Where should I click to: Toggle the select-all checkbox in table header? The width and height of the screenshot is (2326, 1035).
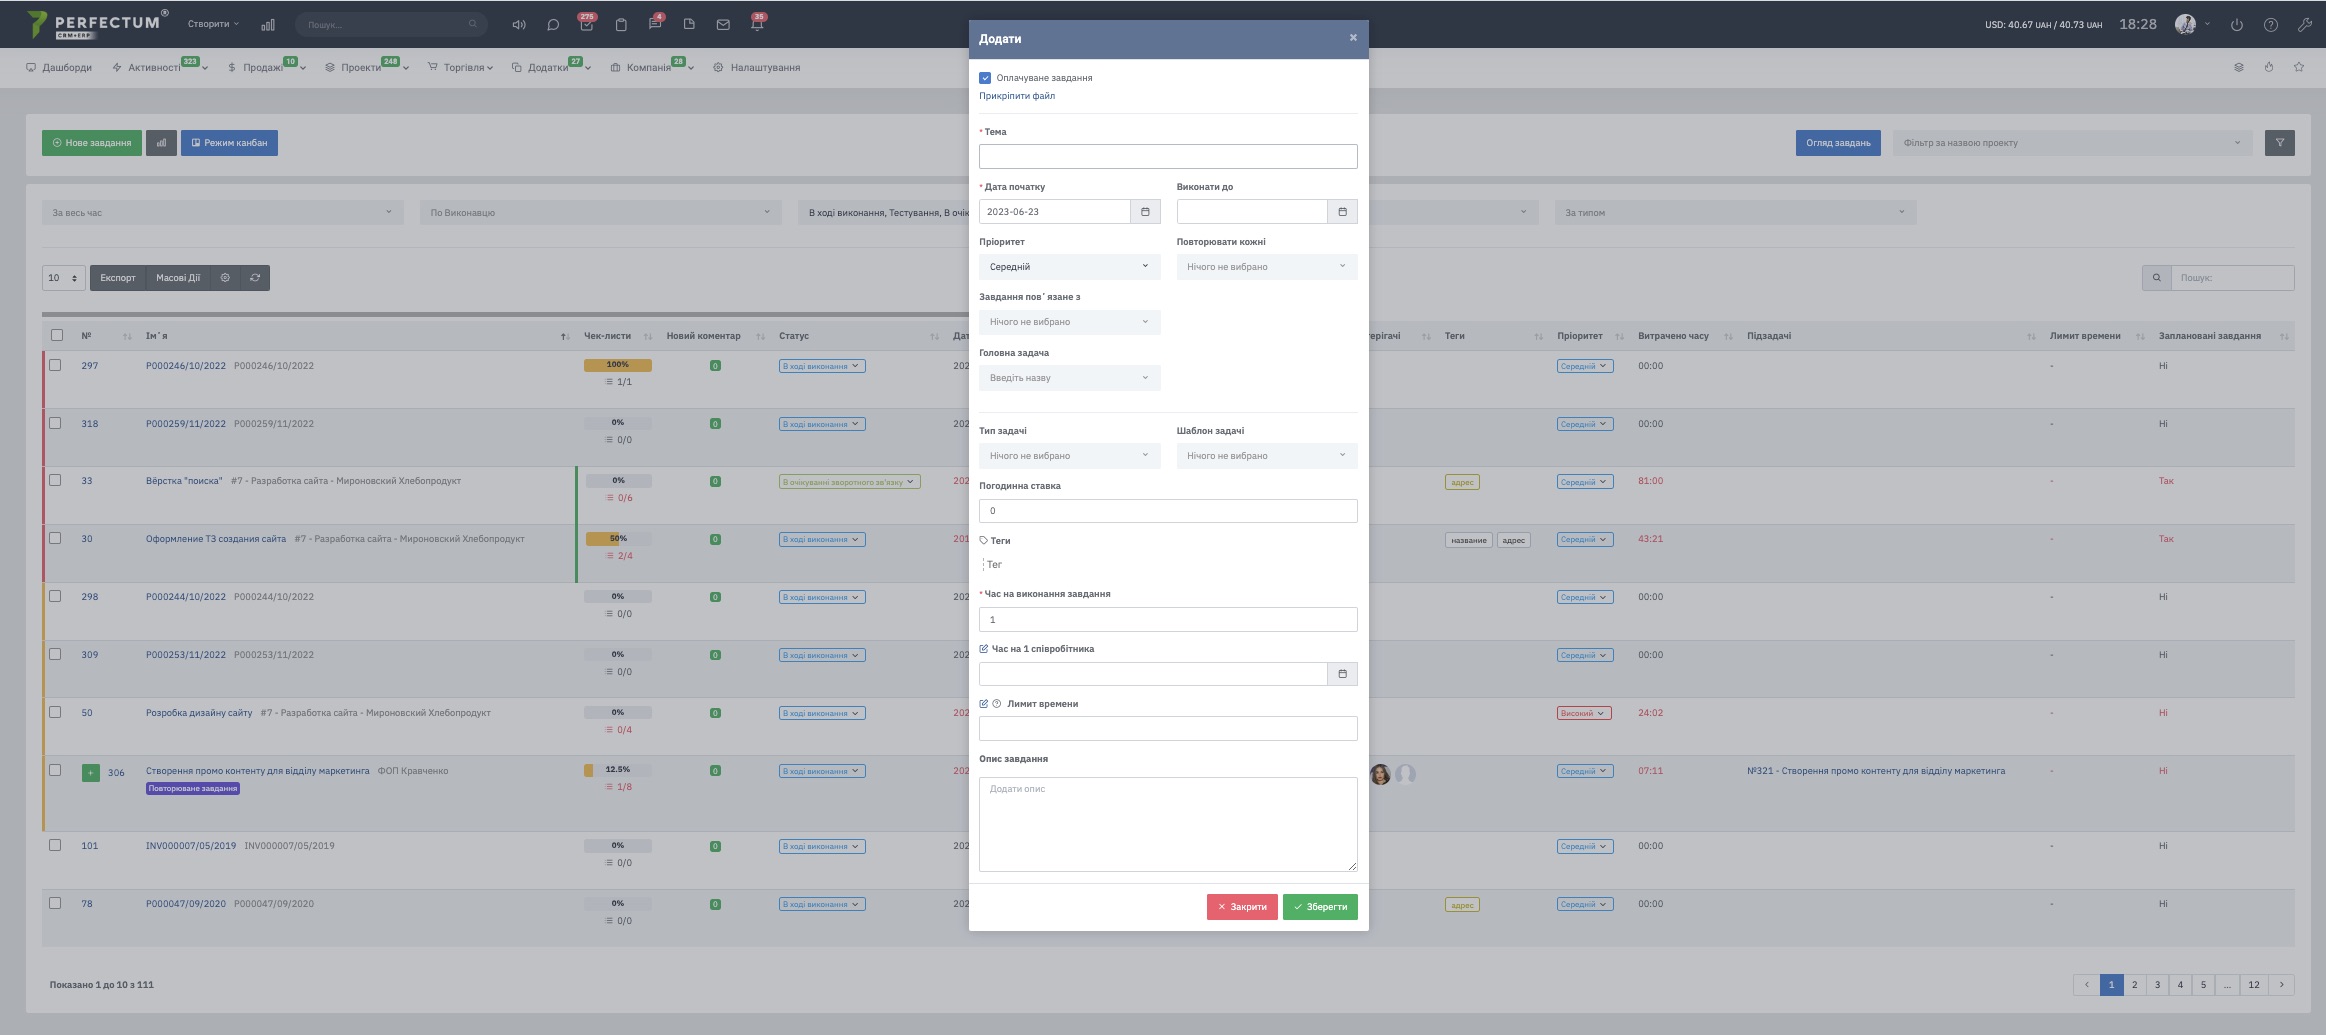(57, 335)
